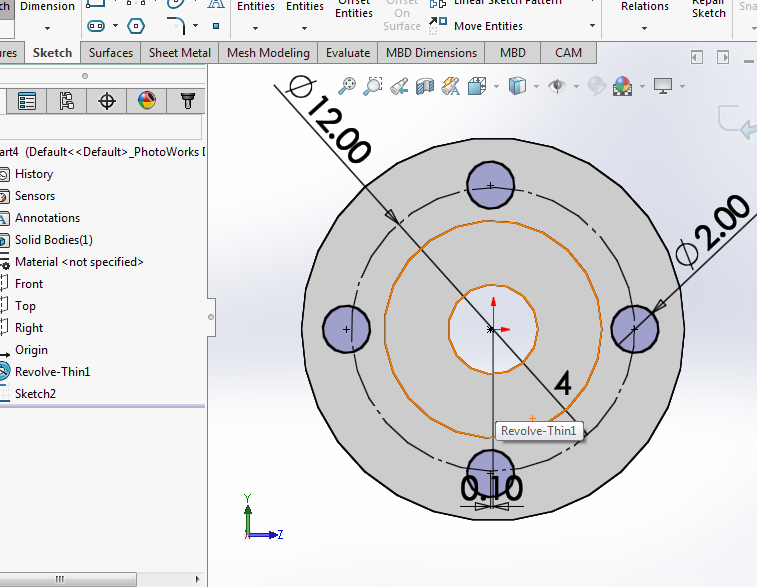Image resolution: width=757 pixels, height=587 pixels.
Task: Select History in the feature tree
Action: coord(34,174)
